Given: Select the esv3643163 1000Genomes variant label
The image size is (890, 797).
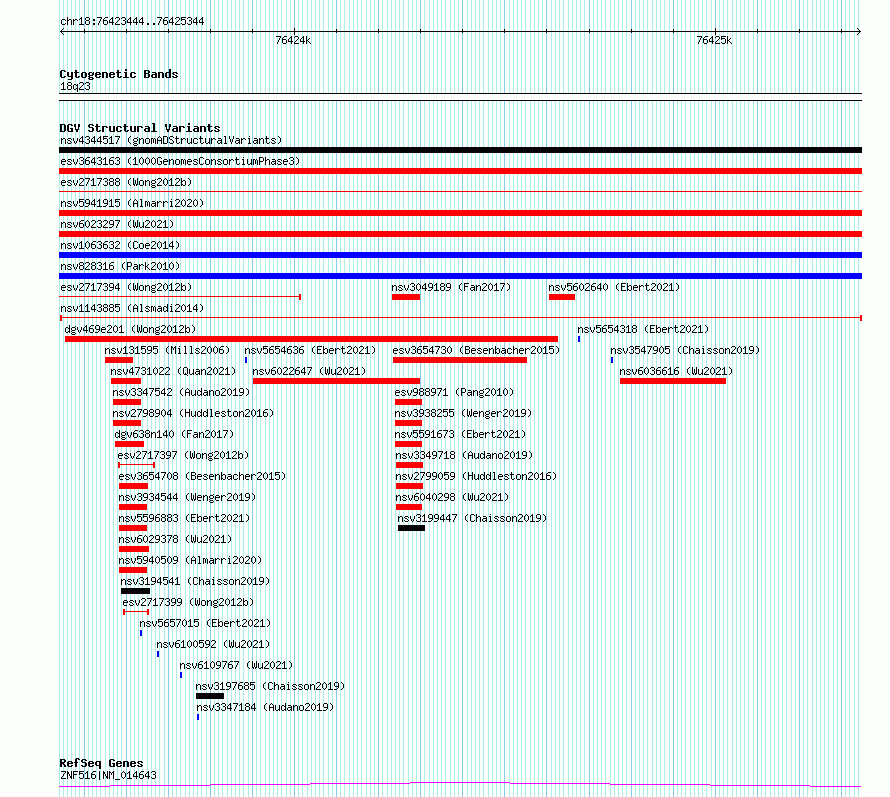Looking at the screenshot, I should 180,161.
